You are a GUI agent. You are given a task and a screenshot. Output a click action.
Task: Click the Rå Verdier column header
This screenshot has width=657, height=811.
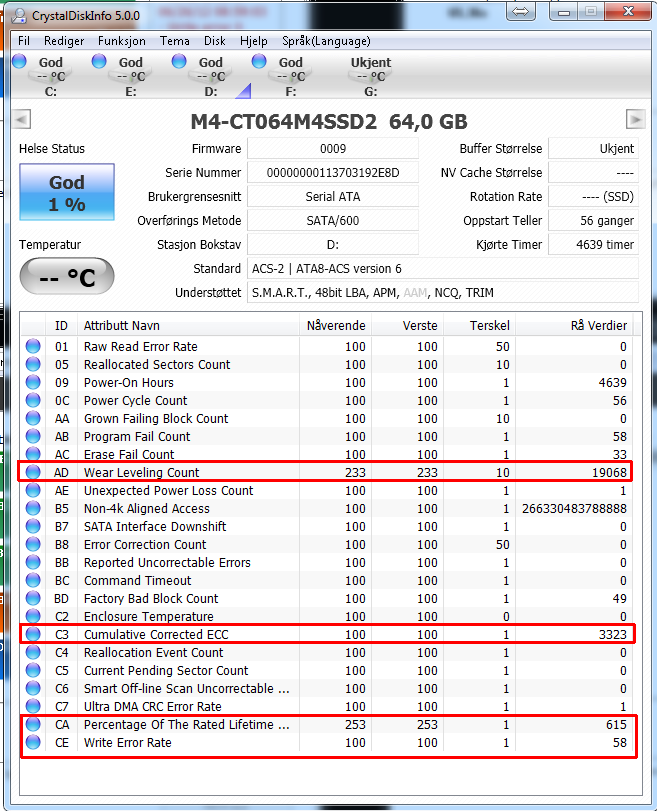[x=574, y=325]
